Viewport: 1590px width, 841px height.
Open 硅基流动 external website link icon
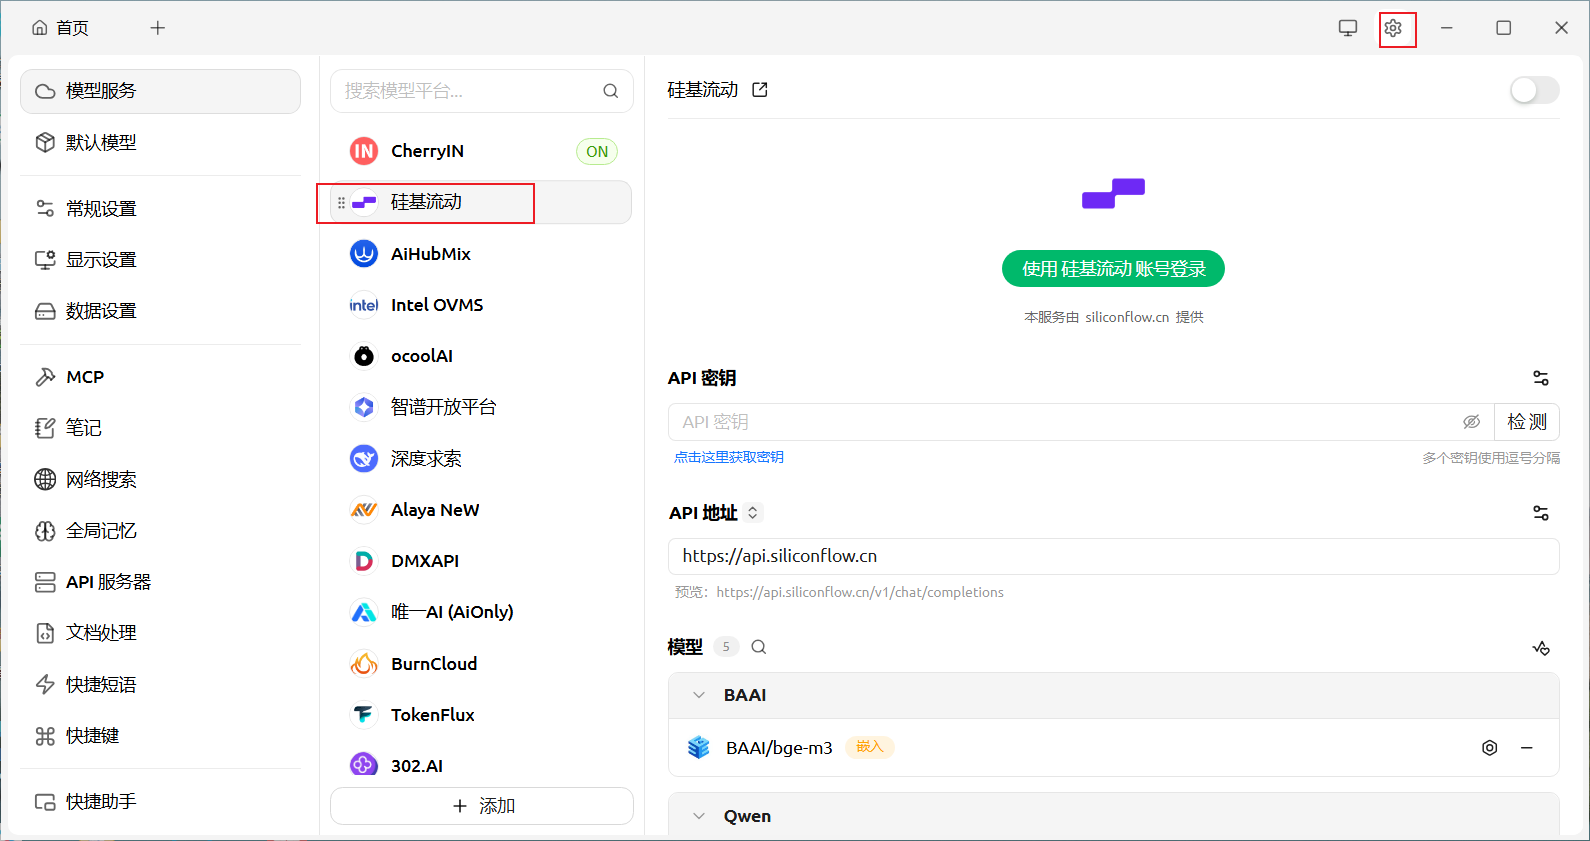(x=760, y=90)
